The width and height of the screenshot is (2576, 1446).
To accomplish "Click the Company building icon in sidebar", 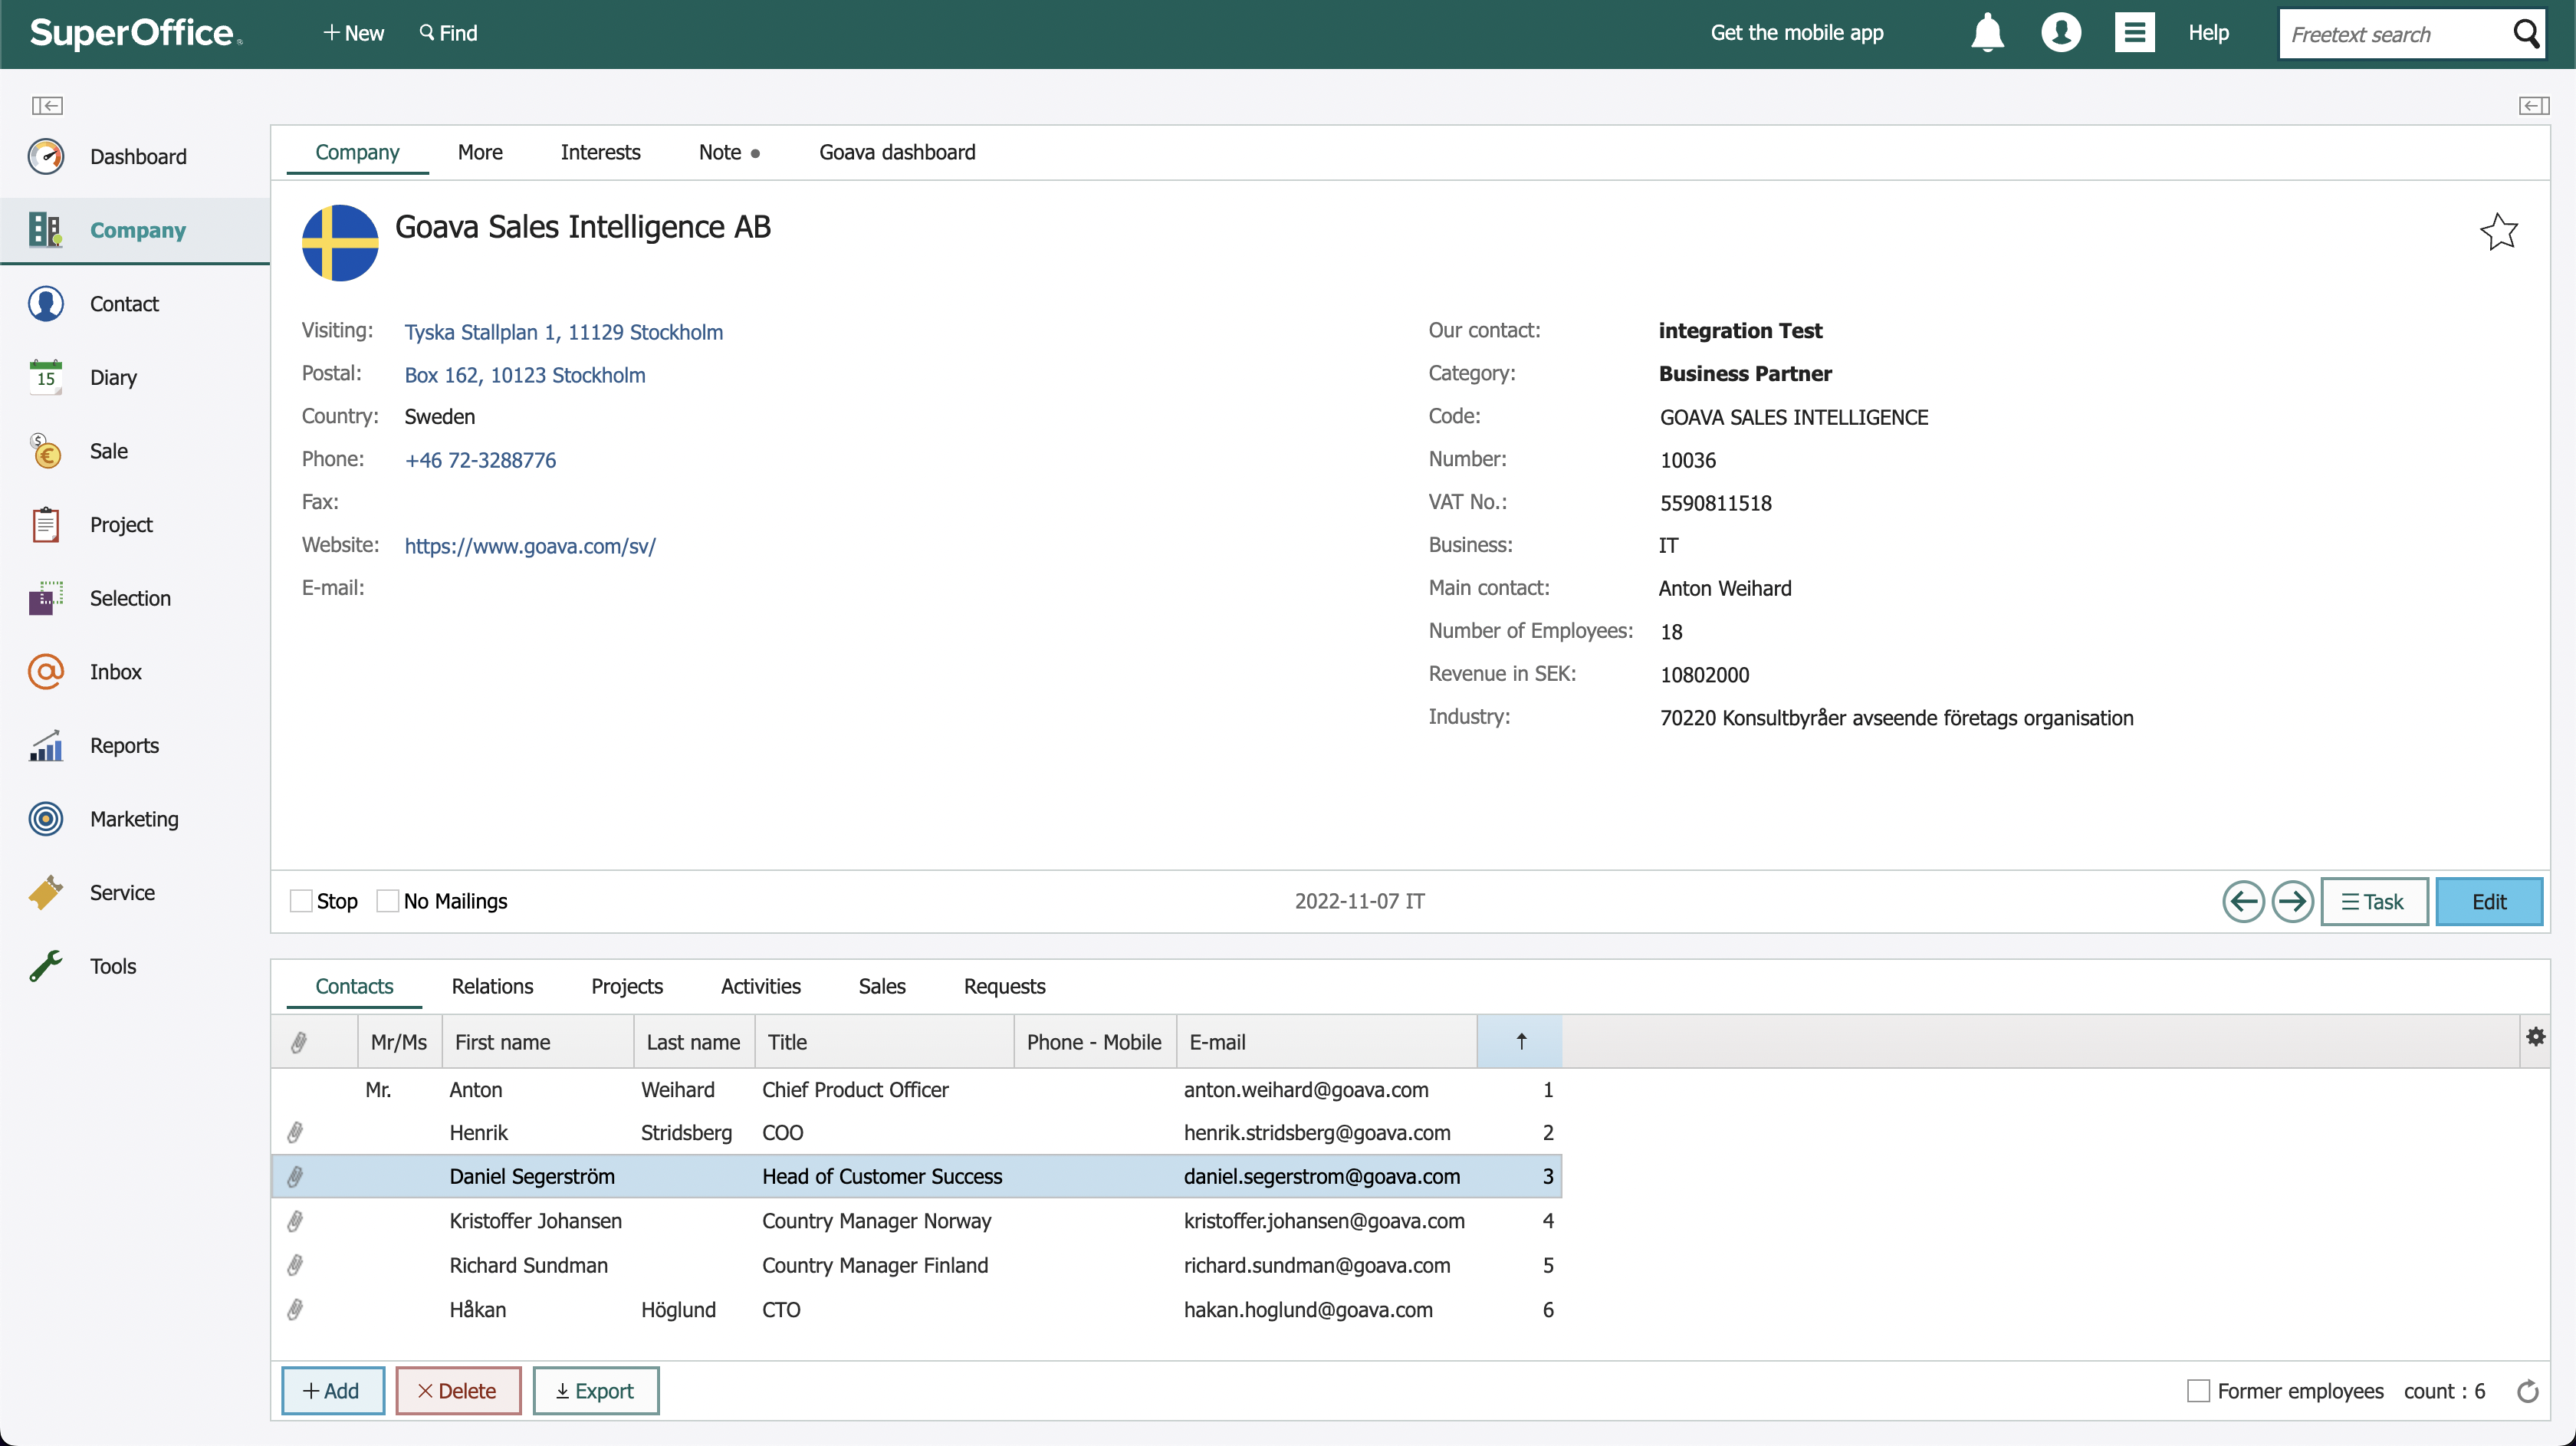I will [46, 230].
